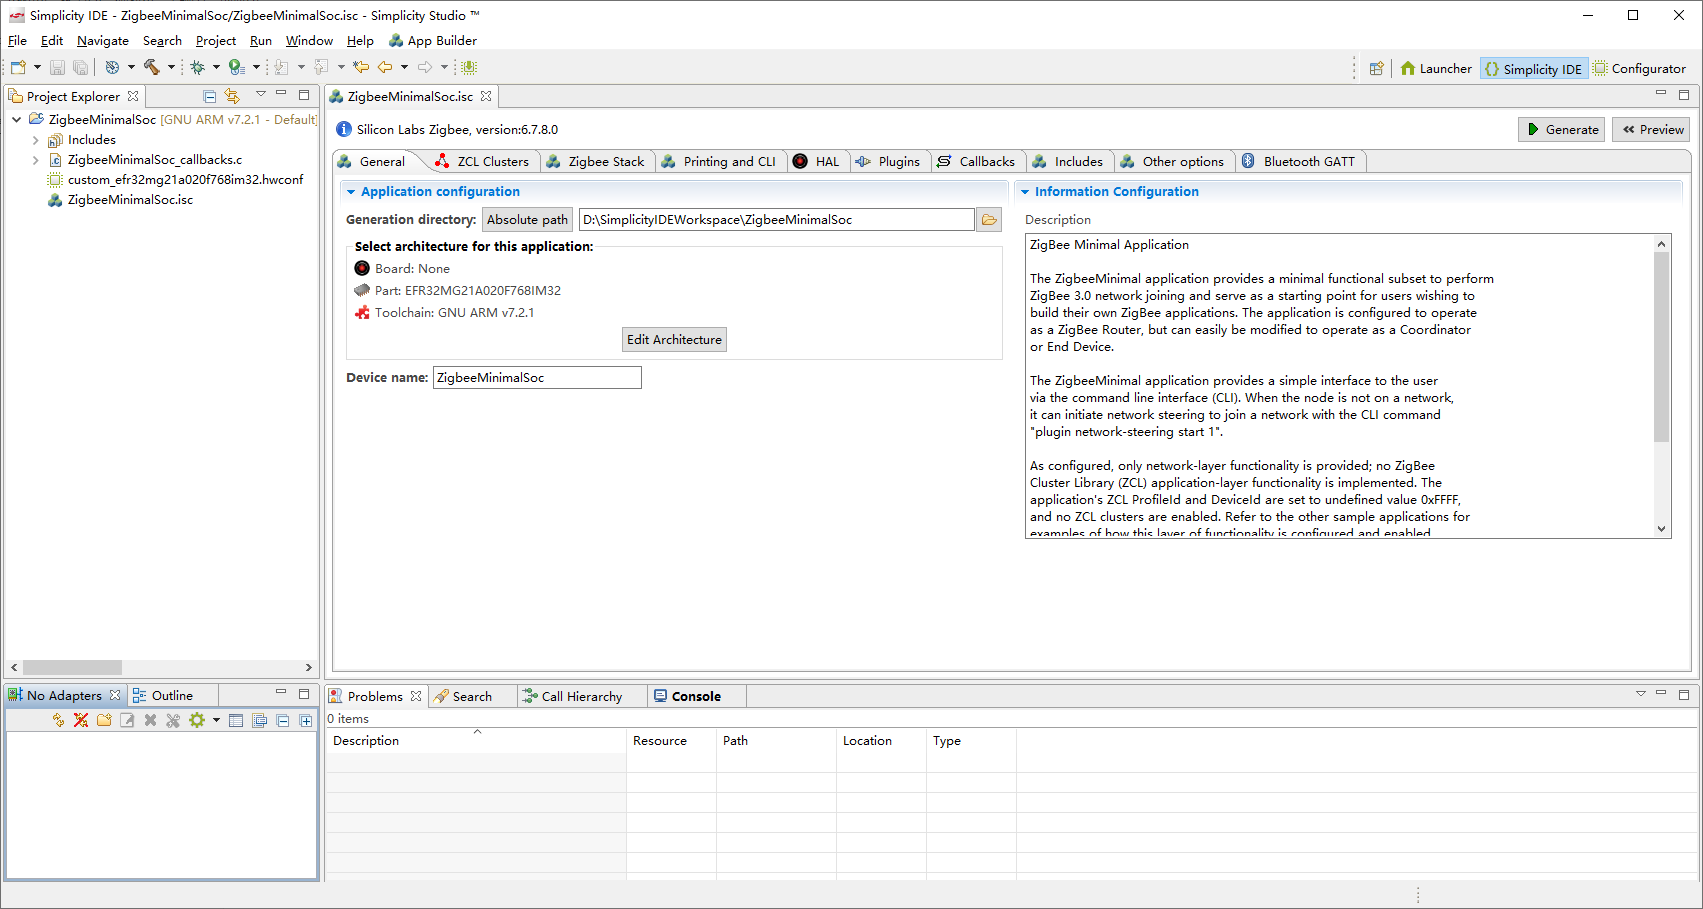Open the Navigate menu
1703x909 pixels.
tap(103, 41)
